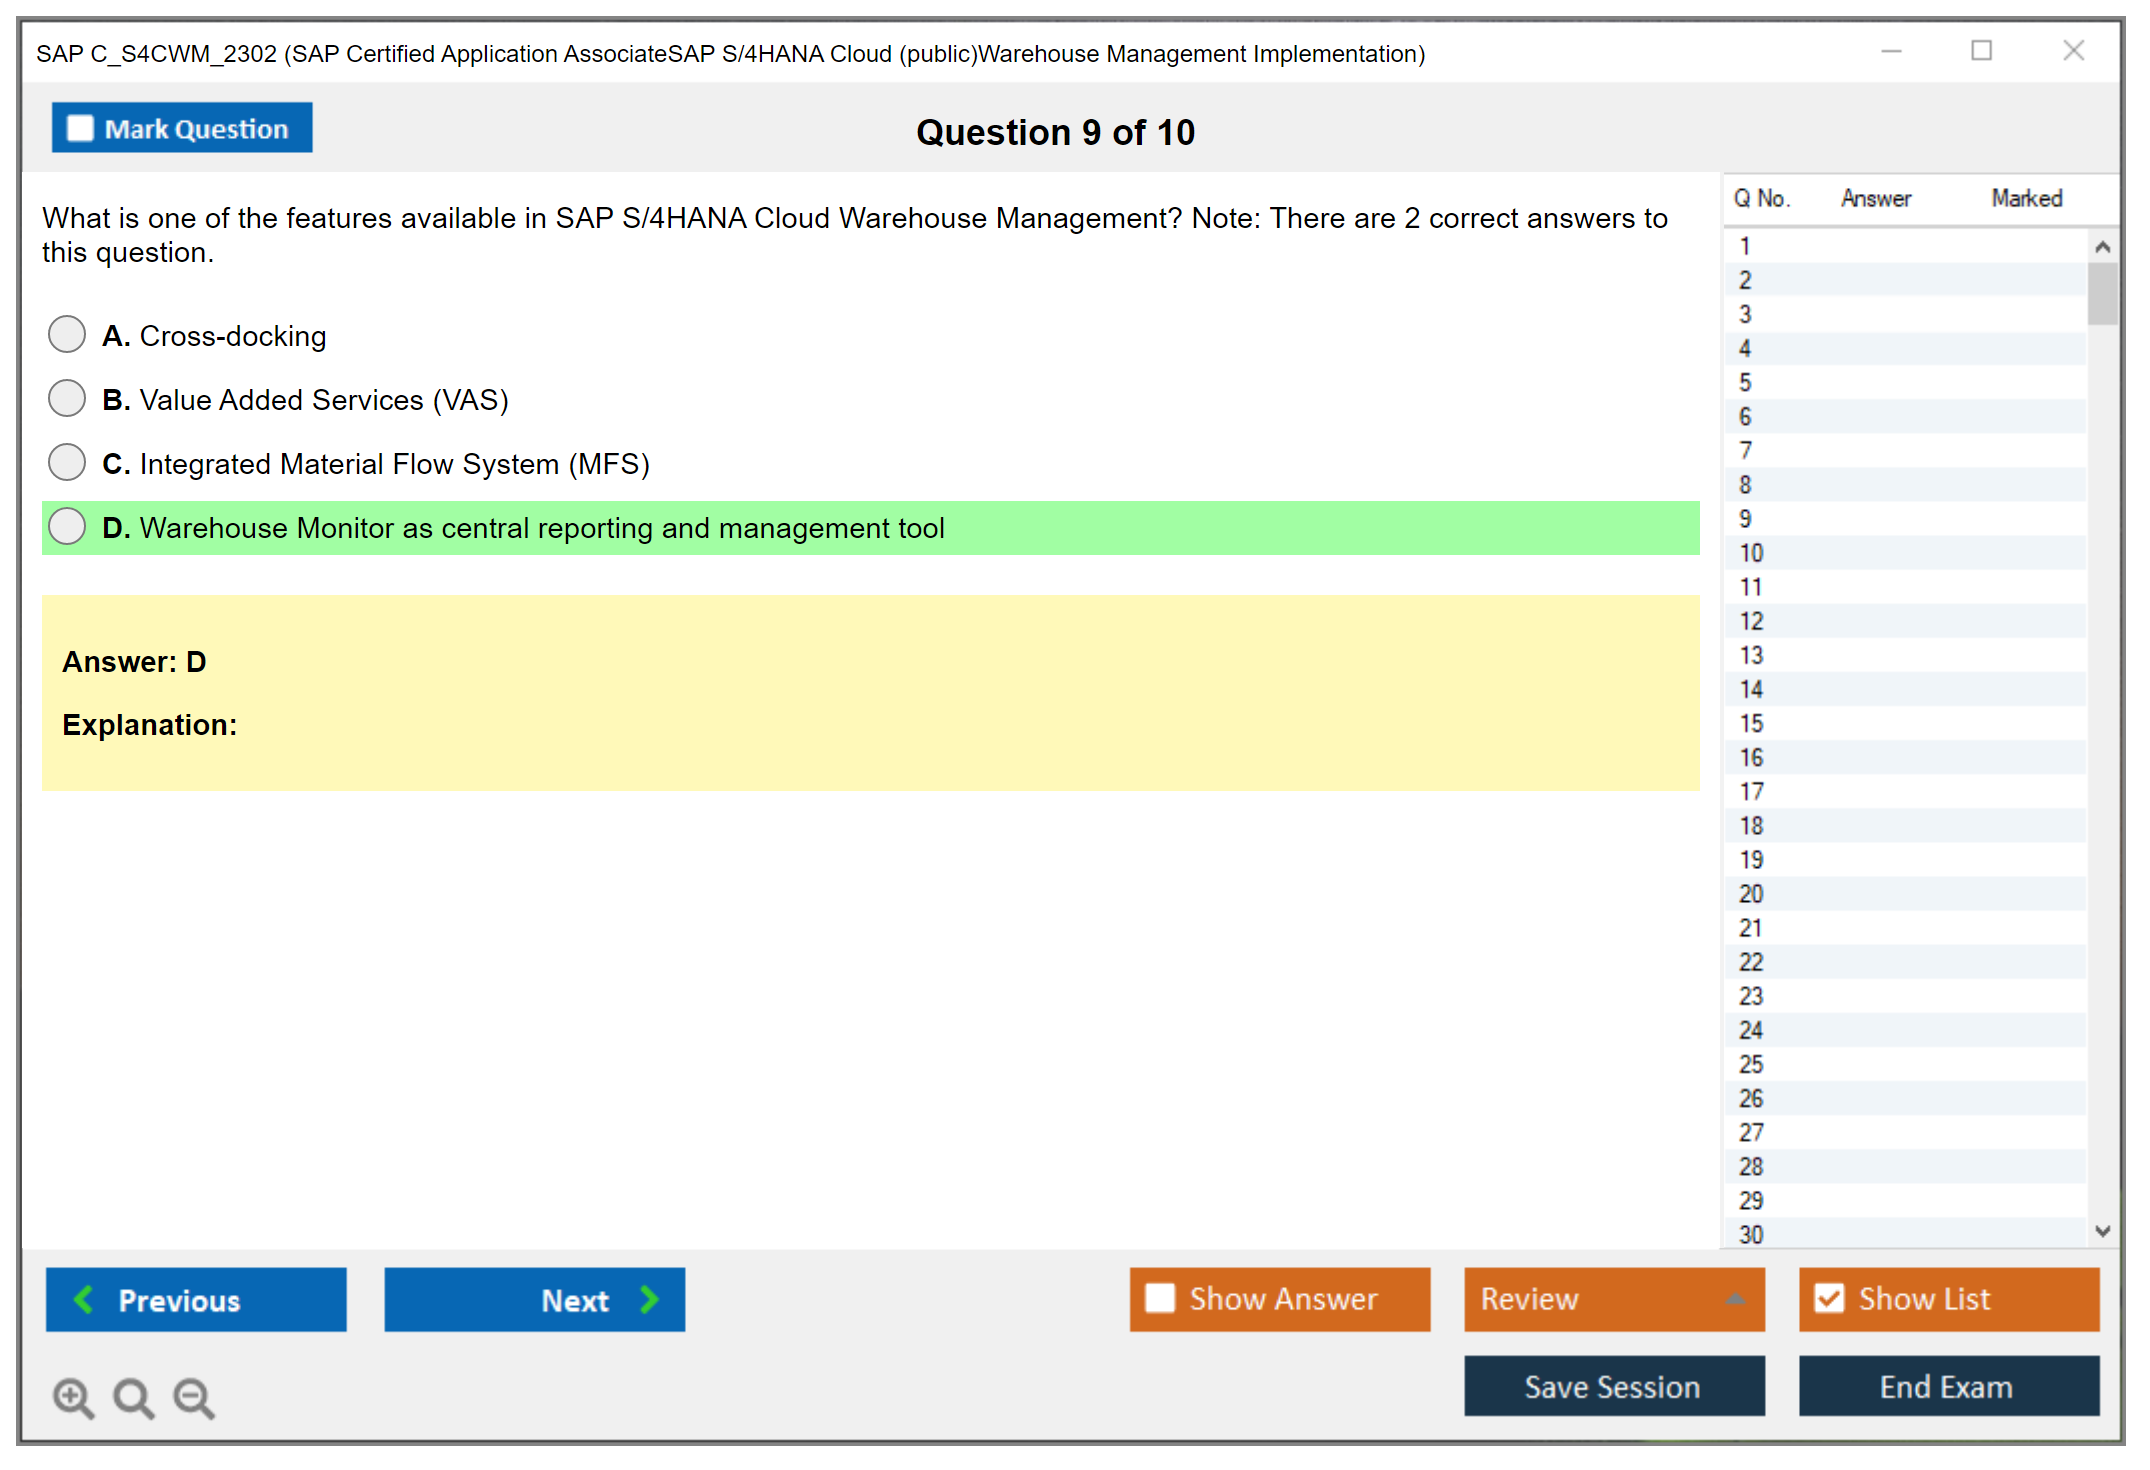
Task: Select option A Cross-docking
Action: tap(67, 335)
